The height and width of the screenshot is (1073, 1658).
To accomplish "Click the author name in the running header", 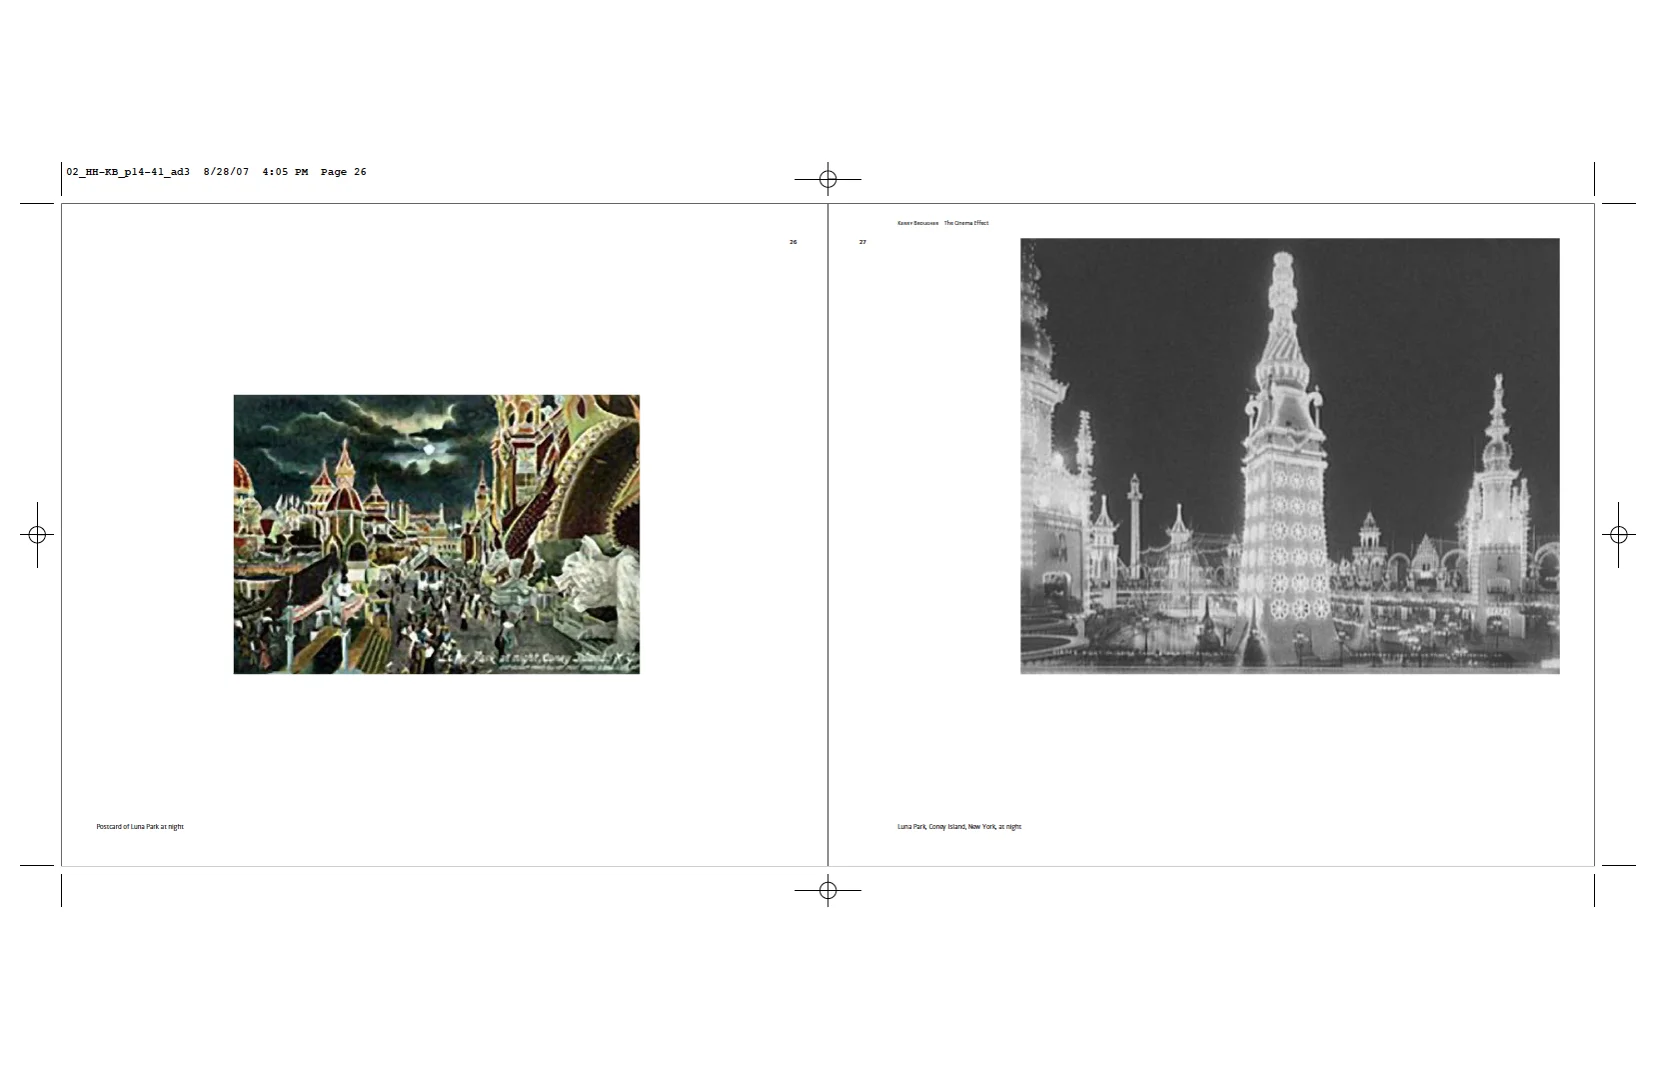I will pyautogui.click(x=918, y=223).
